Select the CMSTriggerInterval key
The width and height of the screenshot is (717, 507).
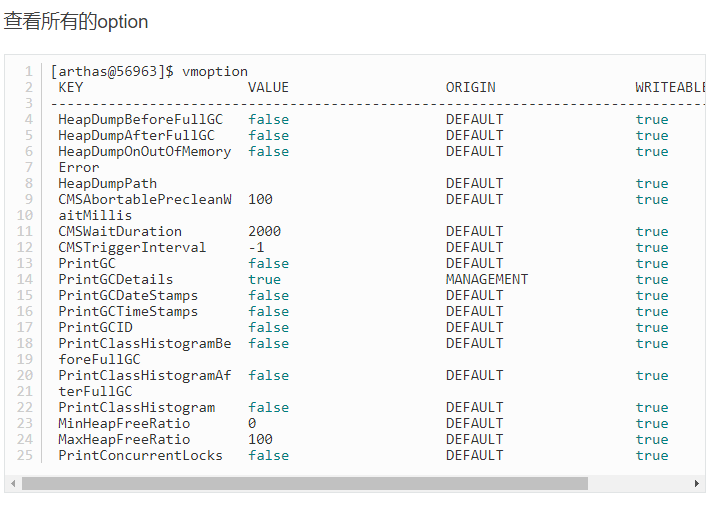tap(132, 247)
